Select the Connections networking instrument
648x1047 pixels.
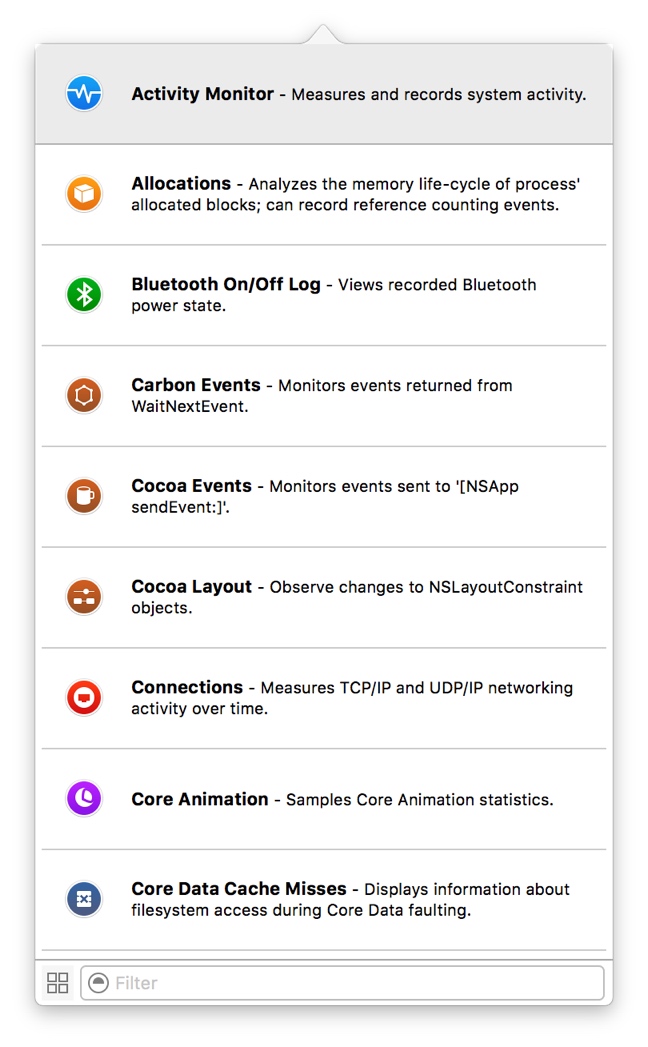187,688
